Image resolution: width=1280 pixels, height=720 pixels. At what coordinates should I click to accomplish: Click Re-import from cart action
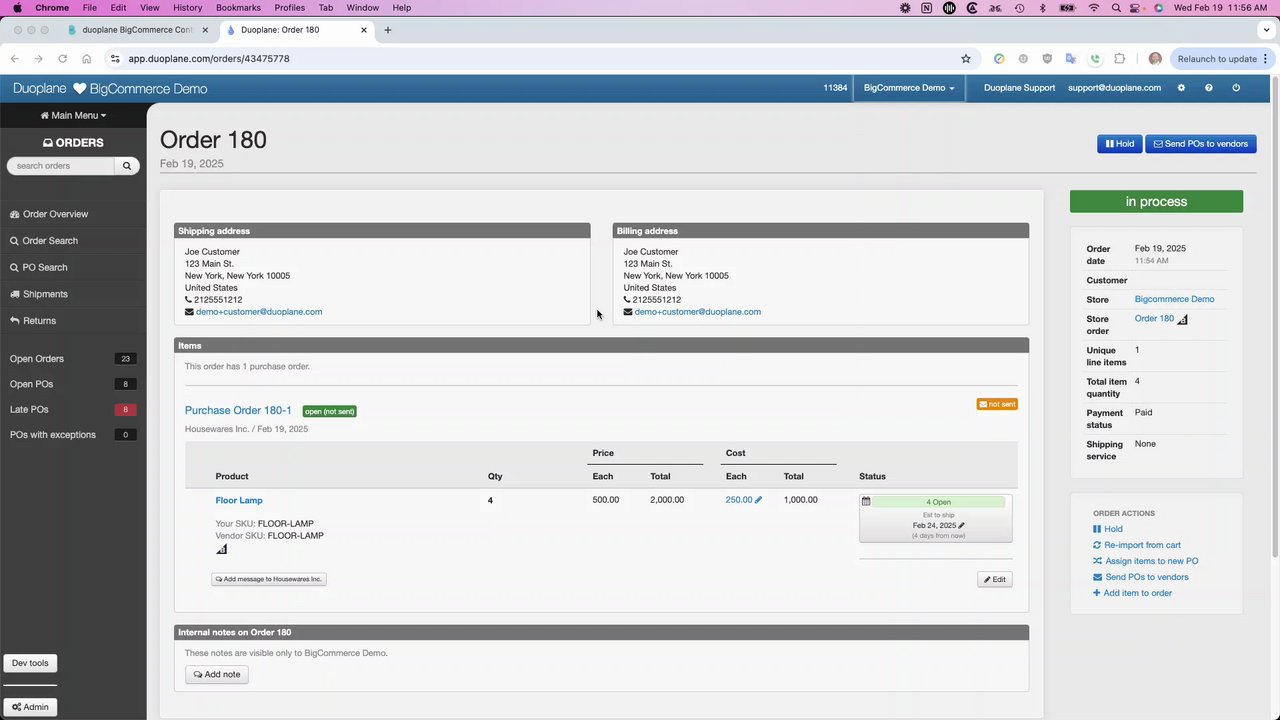pos(1137,545)
